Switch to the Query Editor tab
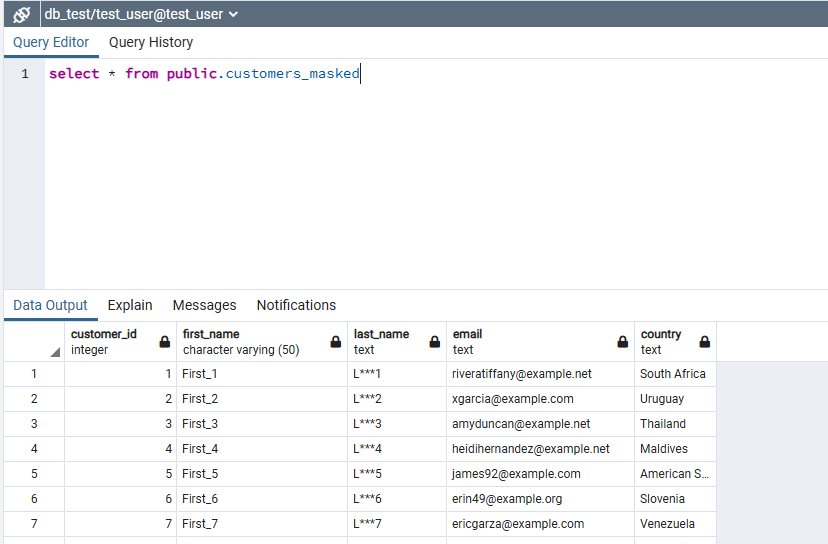Screen dimensions: 828x544 pyautogui.click(x=51, y=42)
